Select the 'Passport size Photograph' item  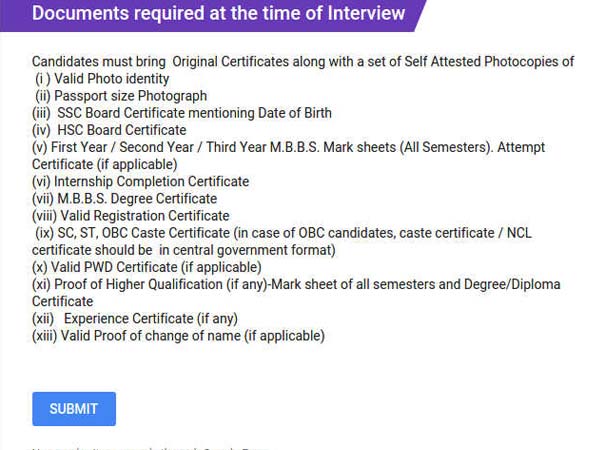coord(121,96)
